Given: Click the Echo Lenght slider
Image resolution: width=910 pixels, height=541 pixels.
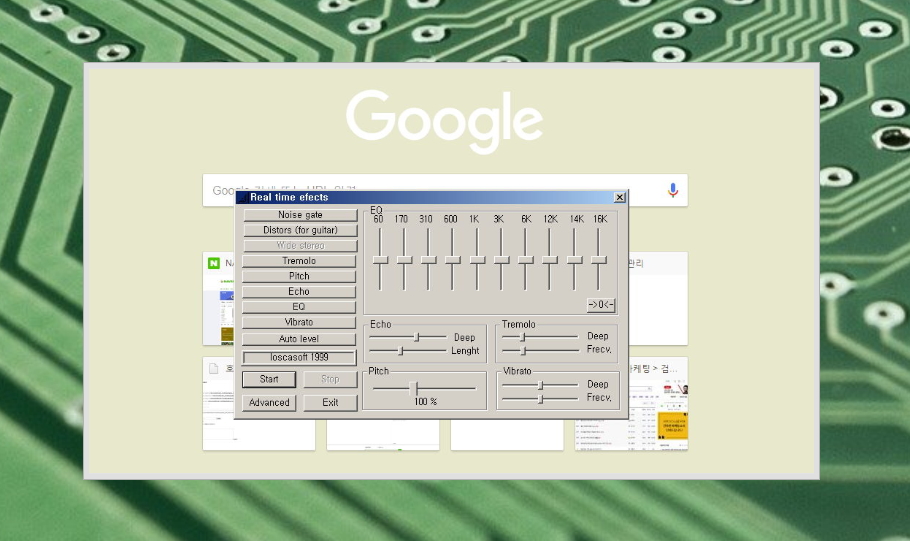Looking at the screenshot, I should 408,351.
